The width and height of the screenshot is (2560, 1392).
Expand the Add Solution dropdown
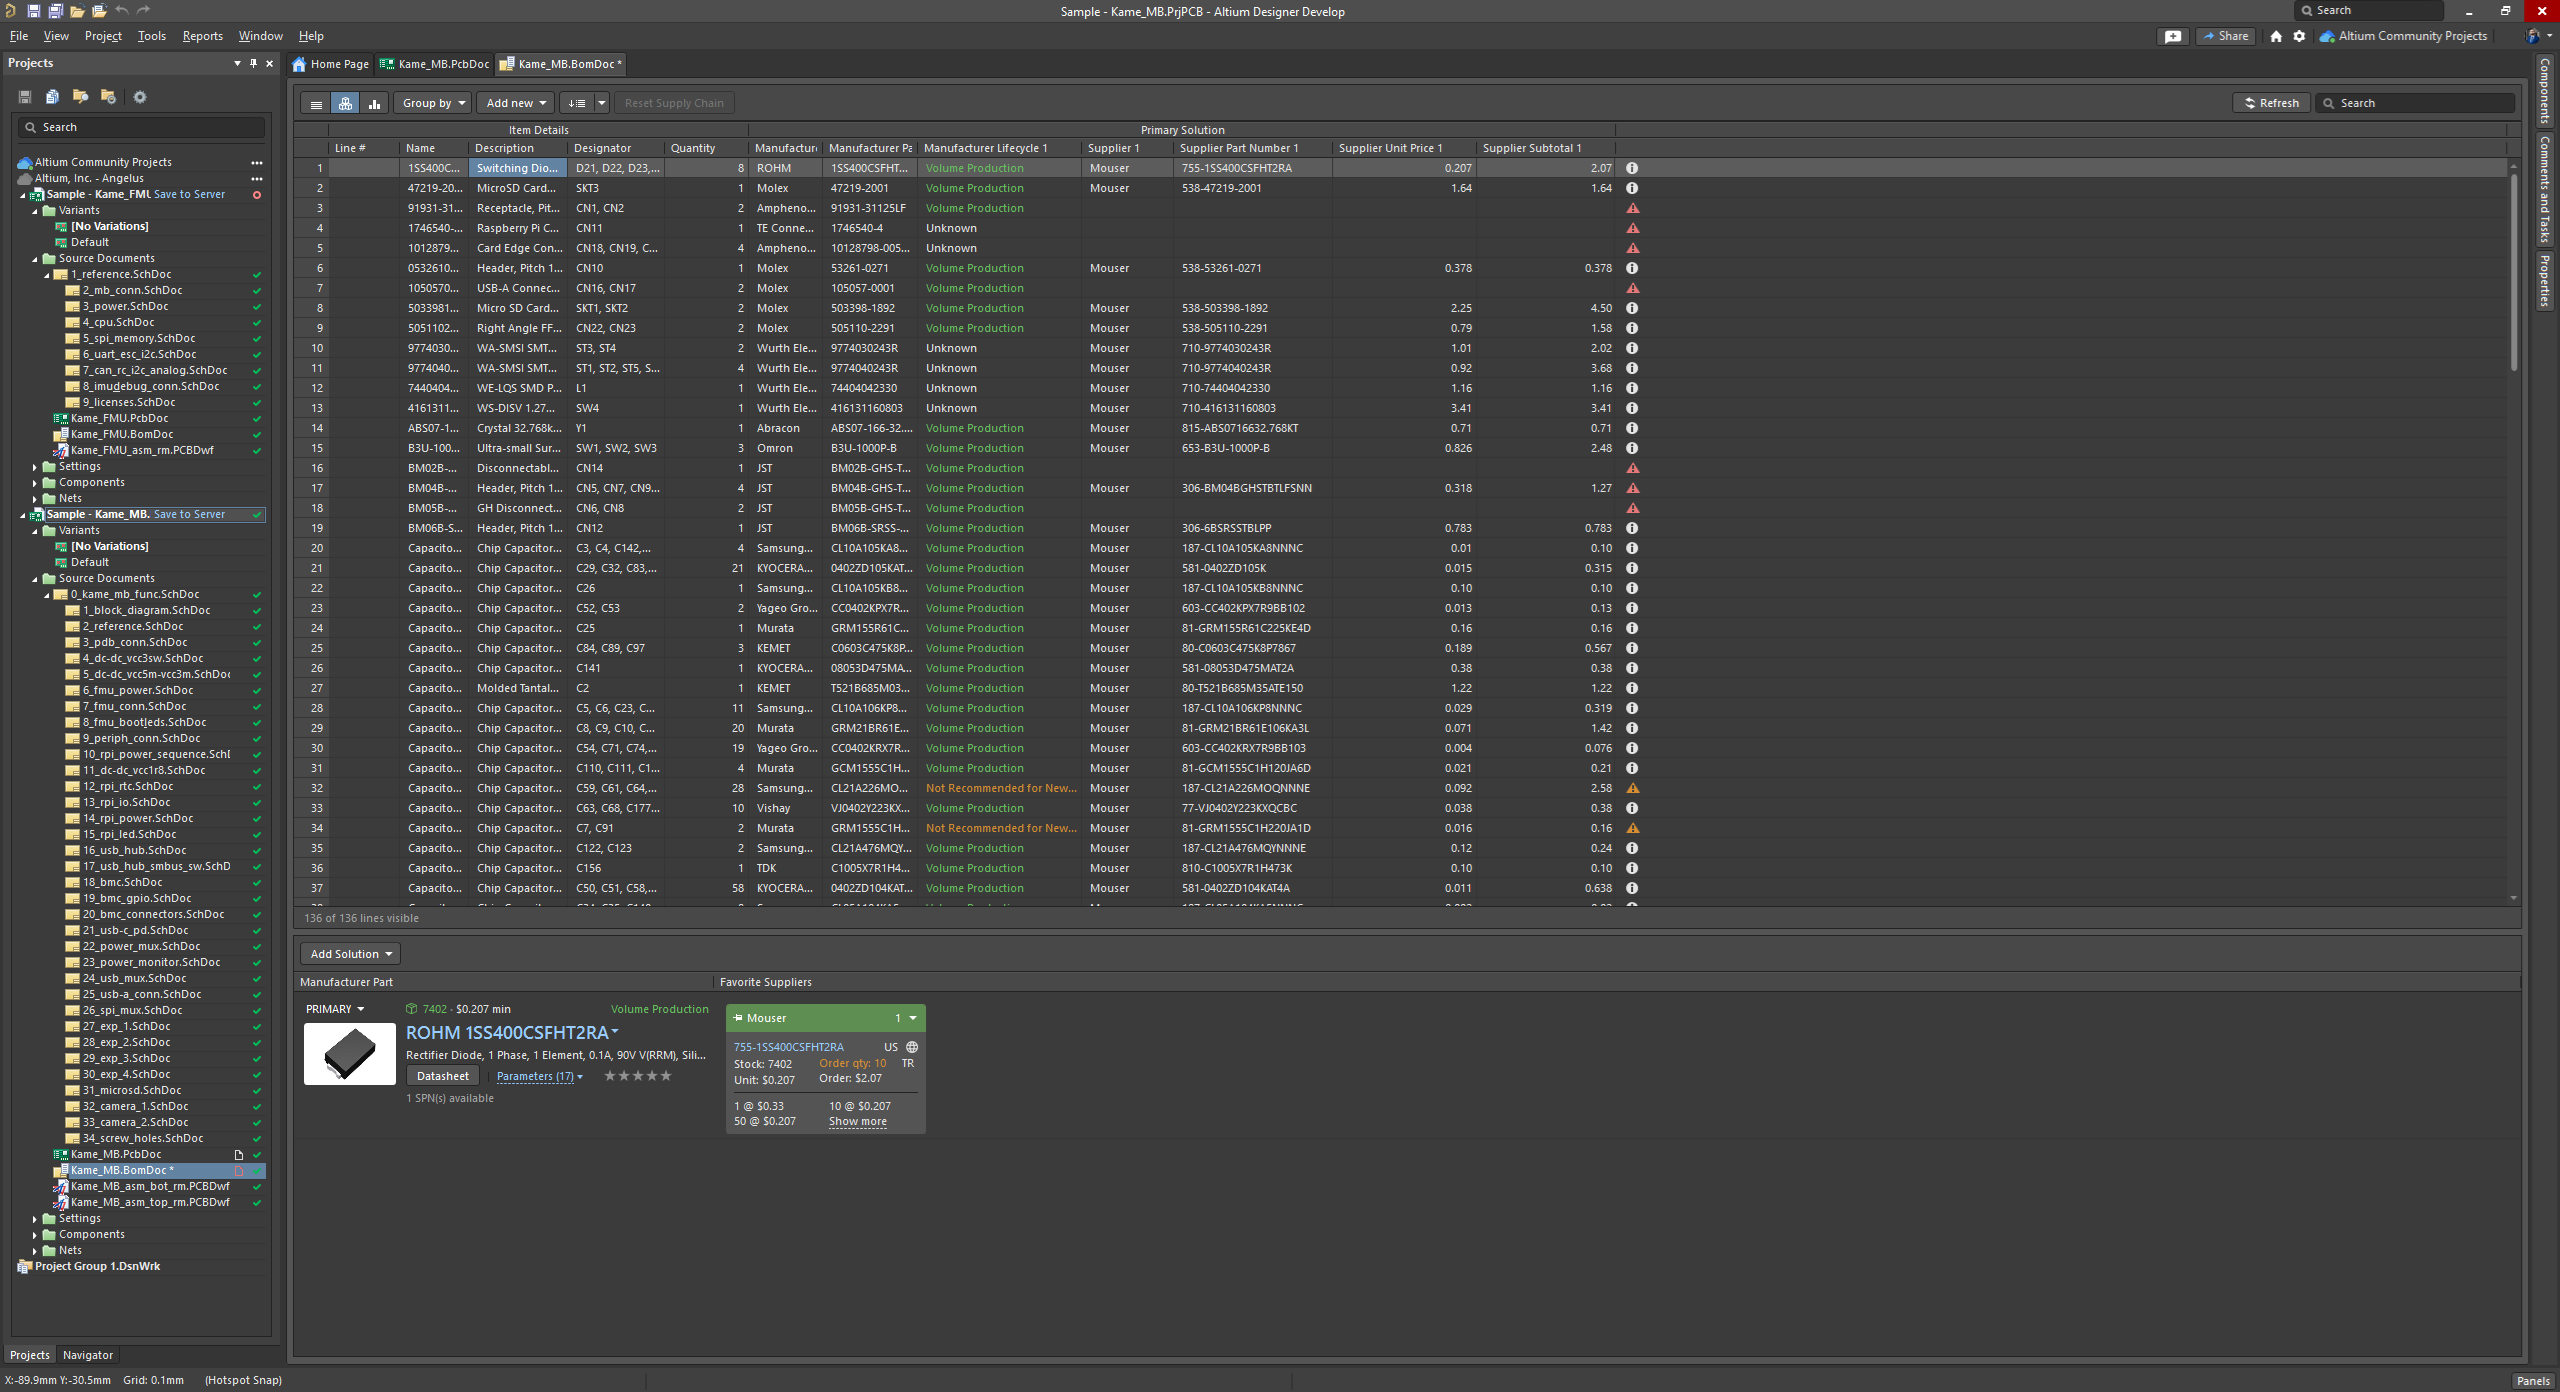350,954
